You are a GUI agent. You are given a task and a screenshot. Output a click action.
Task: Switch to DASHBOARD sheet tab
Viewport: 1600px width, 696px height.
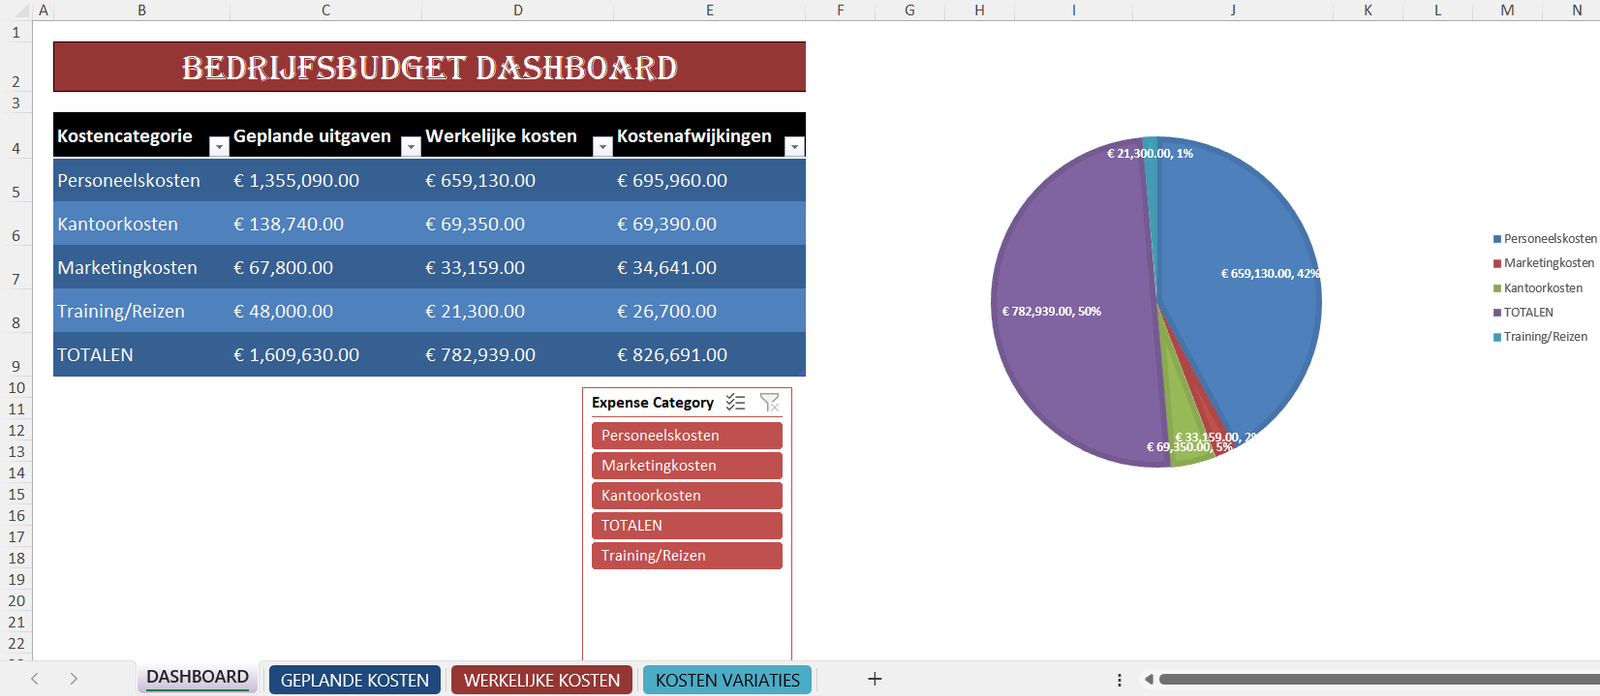pyautogui.click(x=197, y=678)
